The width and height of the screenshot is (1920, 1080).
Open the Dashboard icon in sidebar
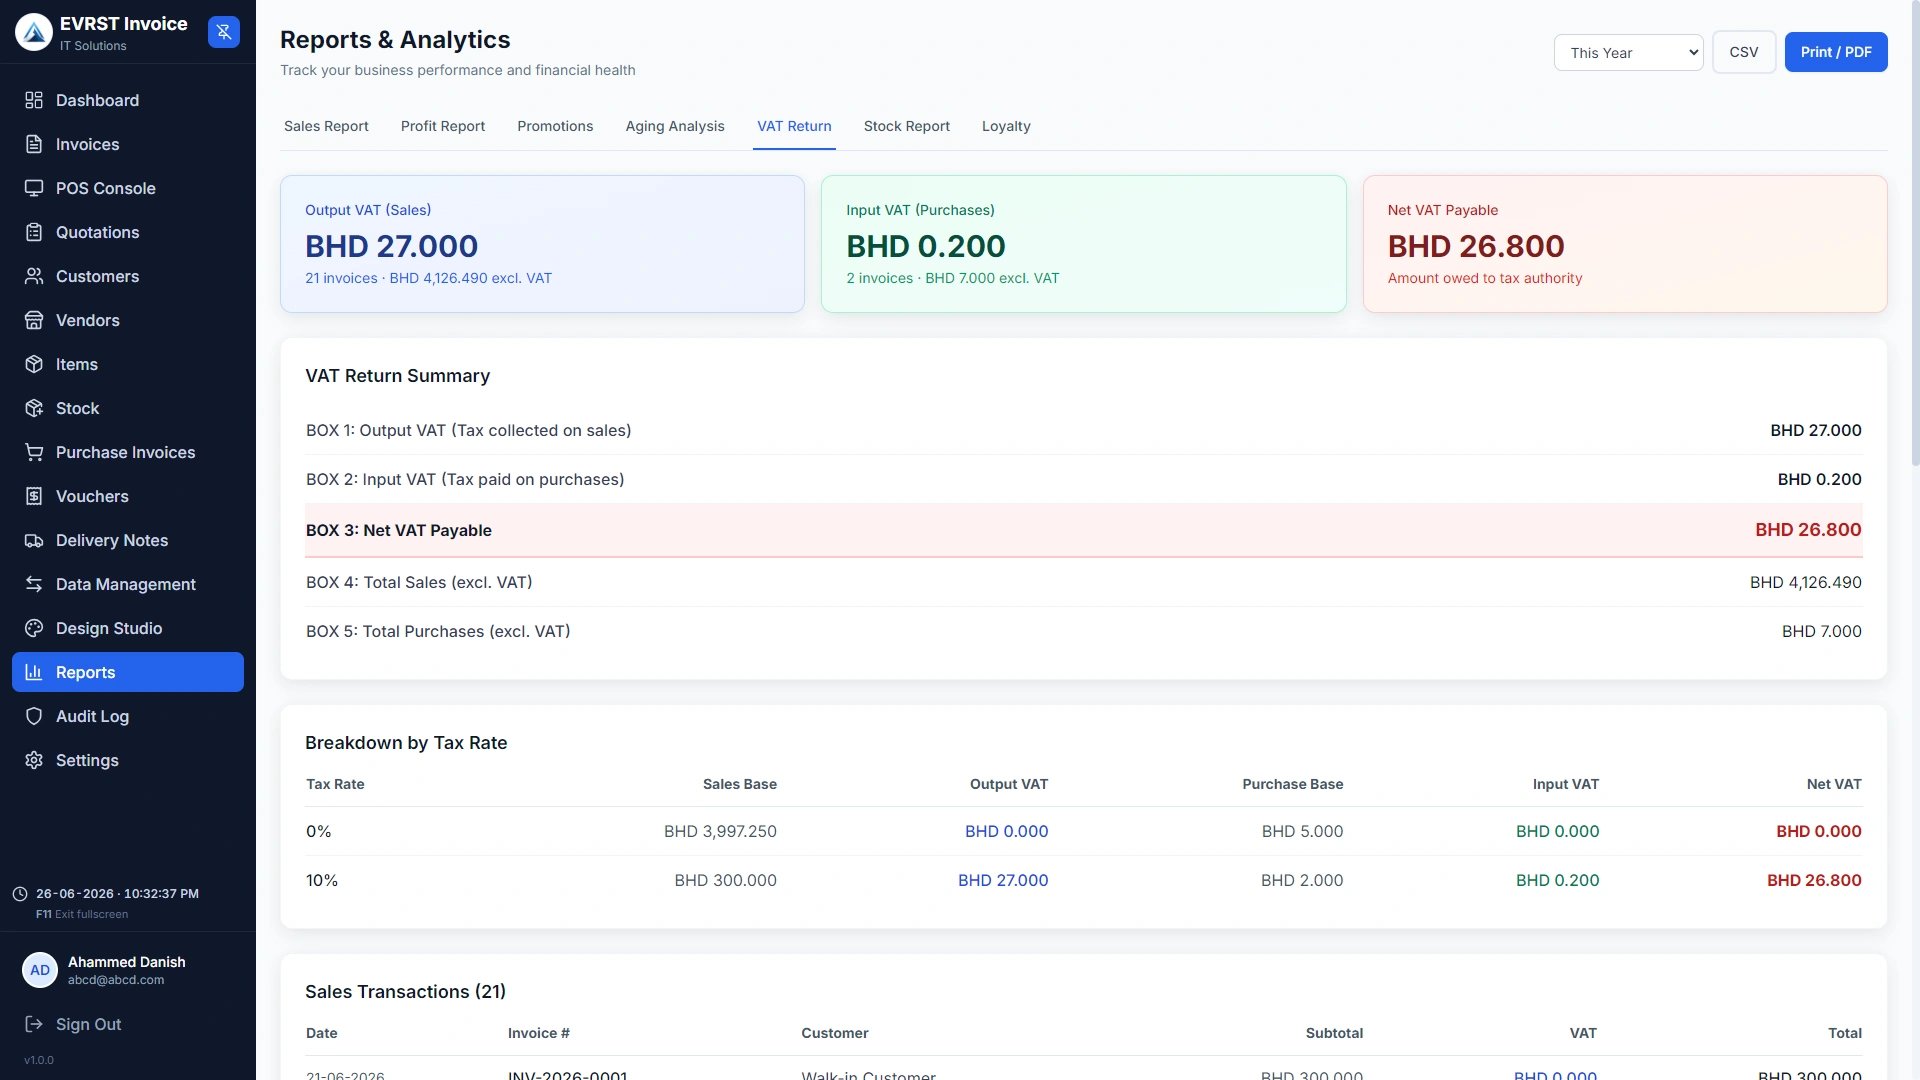[34, 100]
